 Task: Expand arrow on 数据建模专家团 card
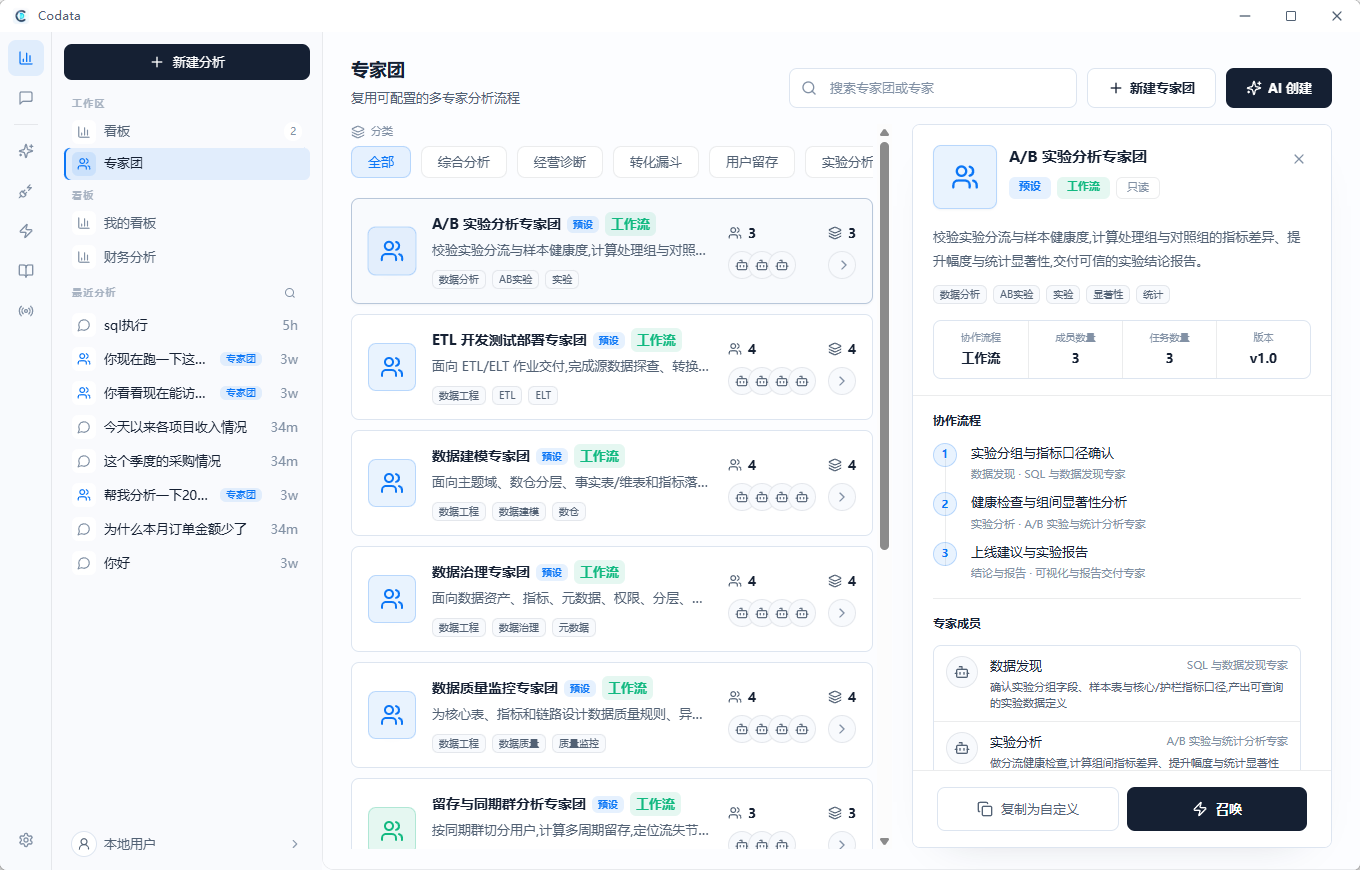(842, 497)
